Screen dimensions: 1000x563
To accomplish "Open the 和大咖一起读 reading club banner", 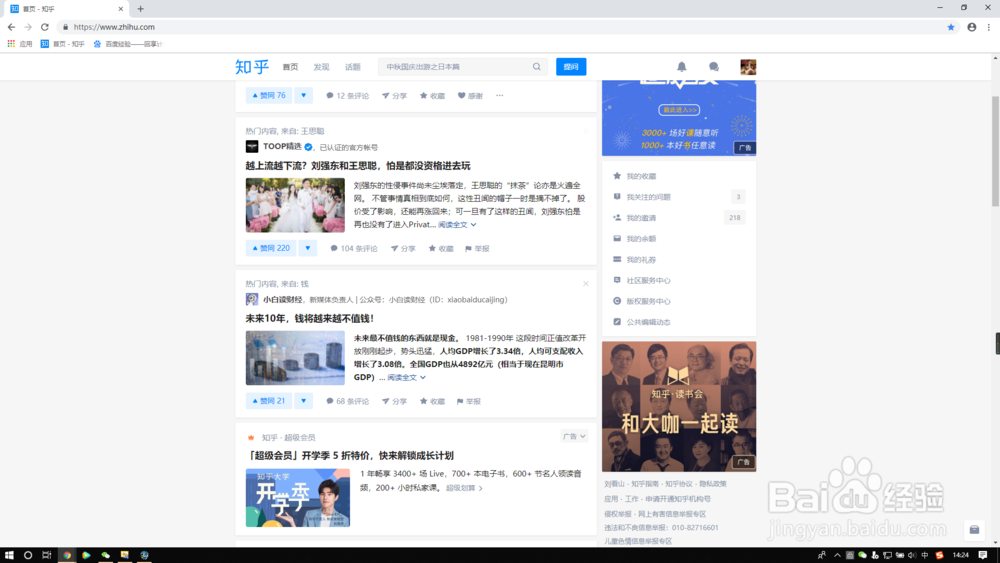I will [x=679, y=406].
